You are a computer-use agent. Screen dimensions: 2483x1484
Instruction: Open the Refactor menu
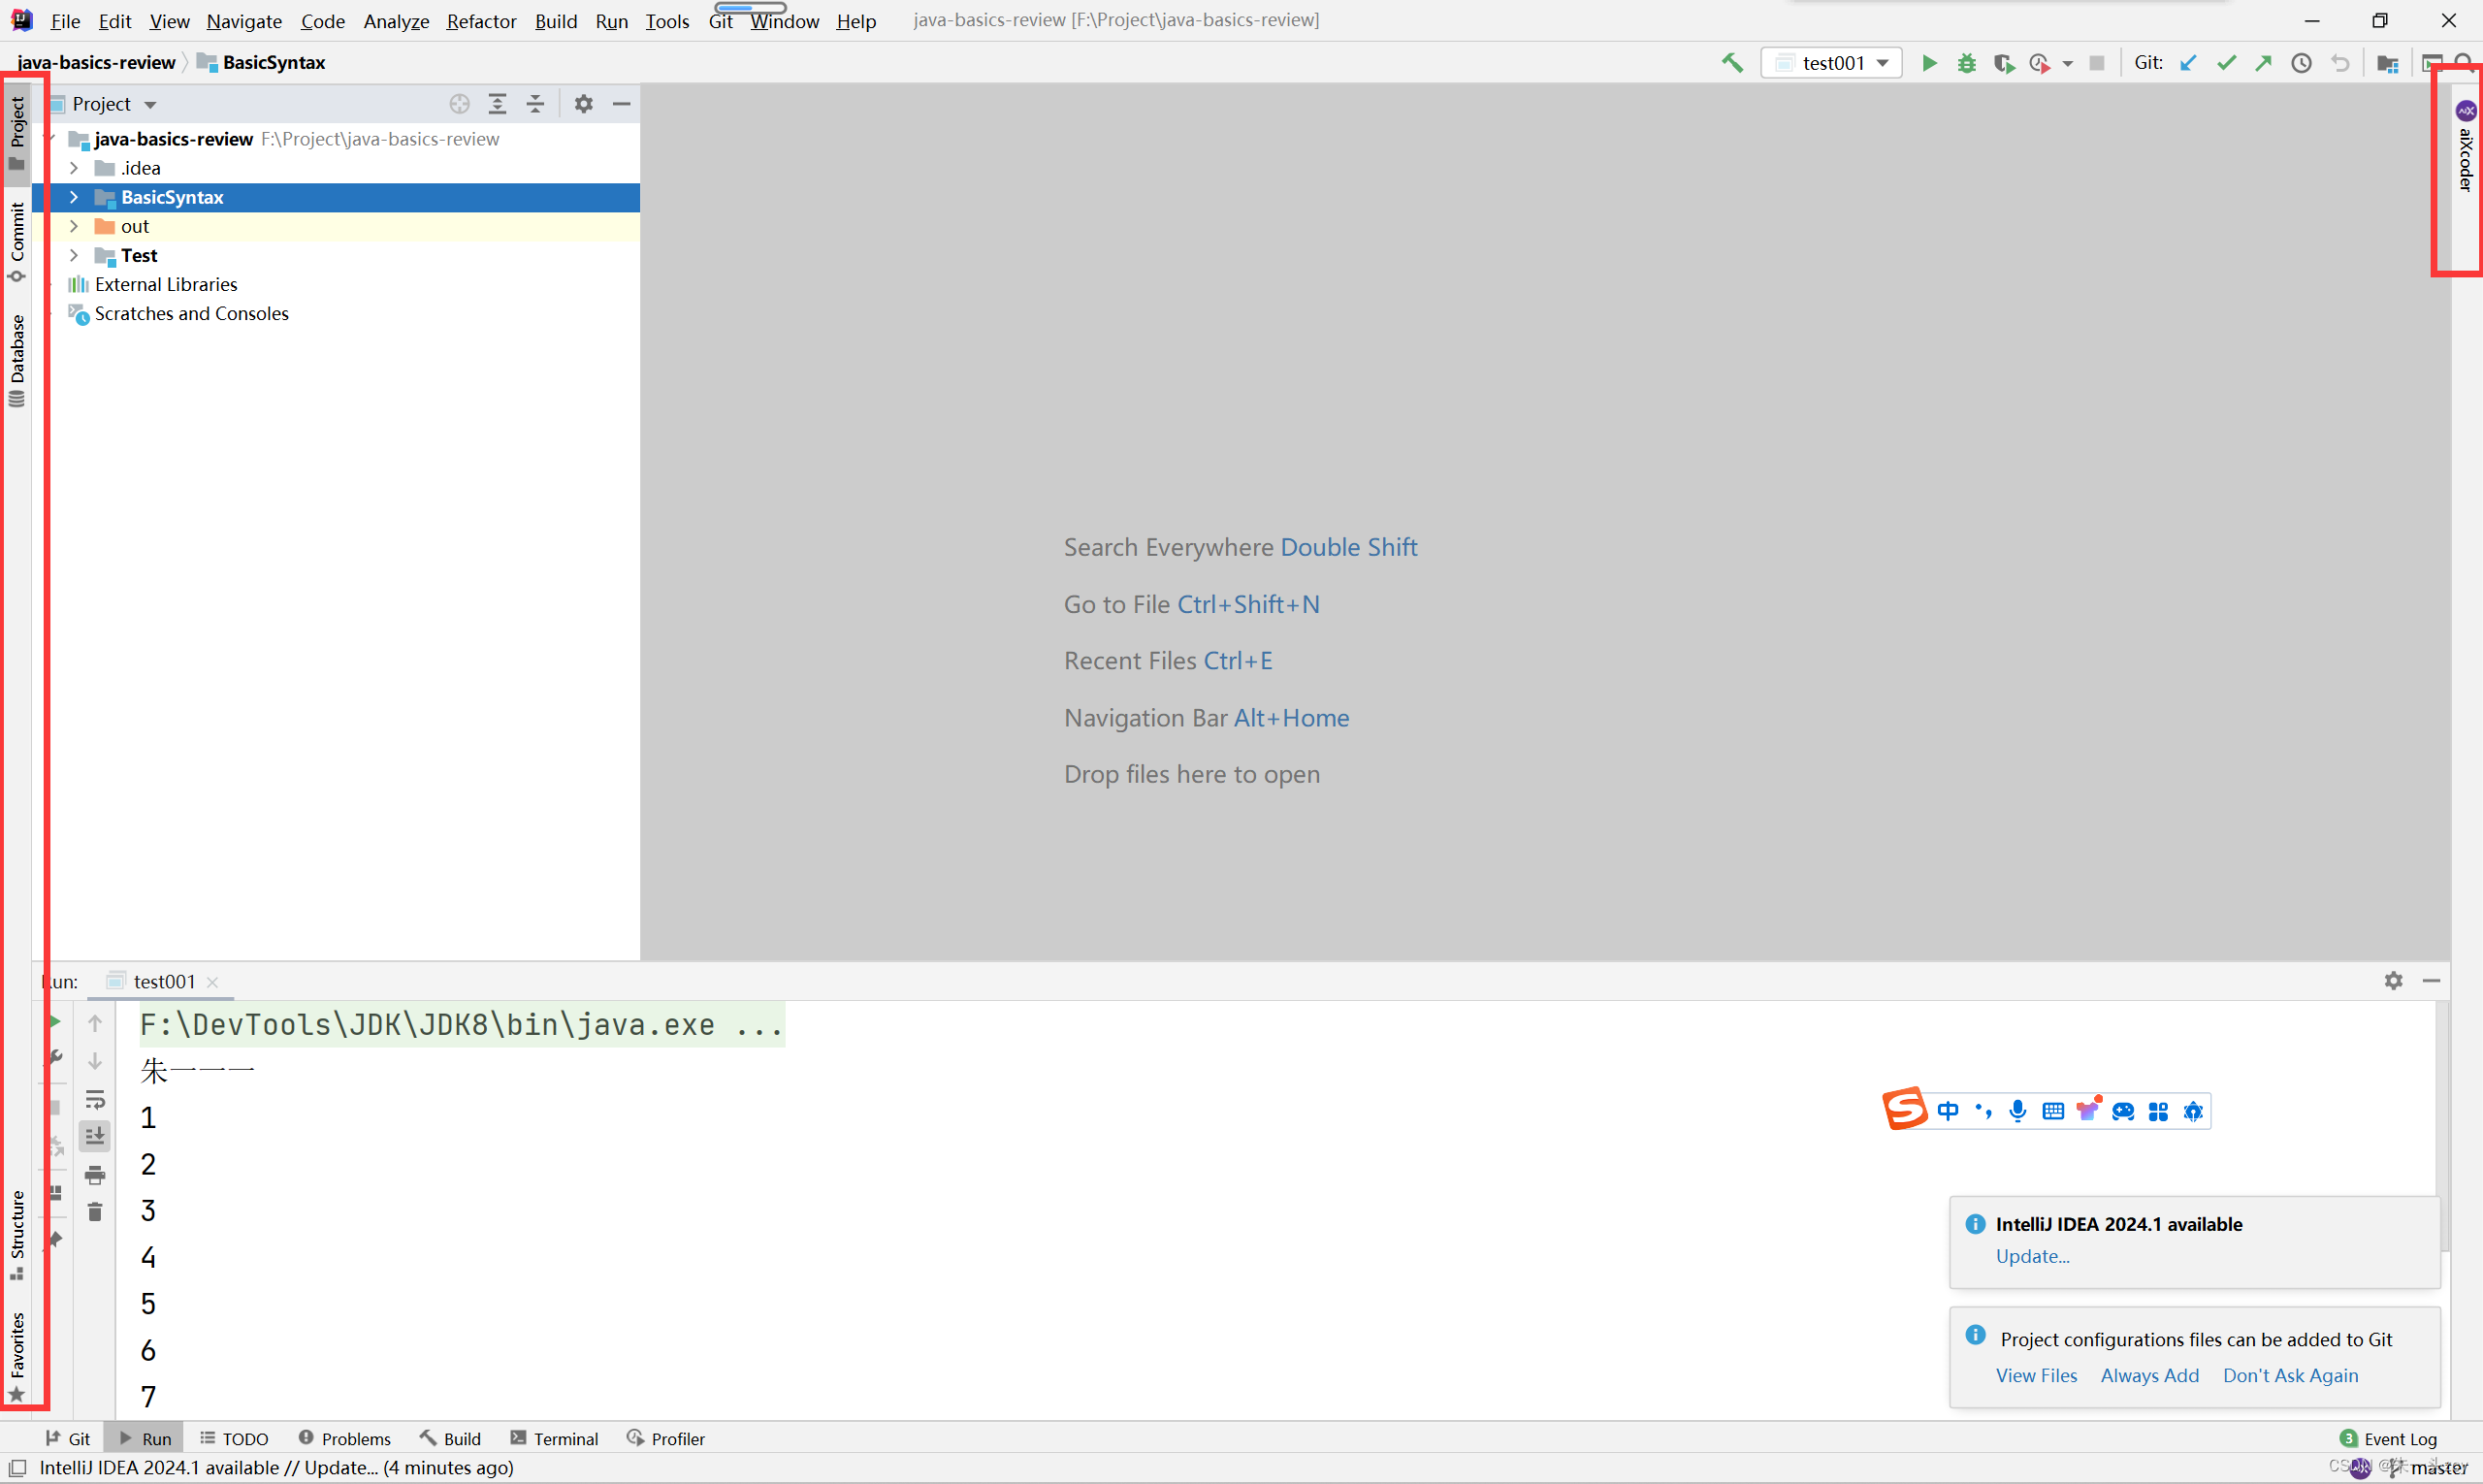(x=481, y=21)
